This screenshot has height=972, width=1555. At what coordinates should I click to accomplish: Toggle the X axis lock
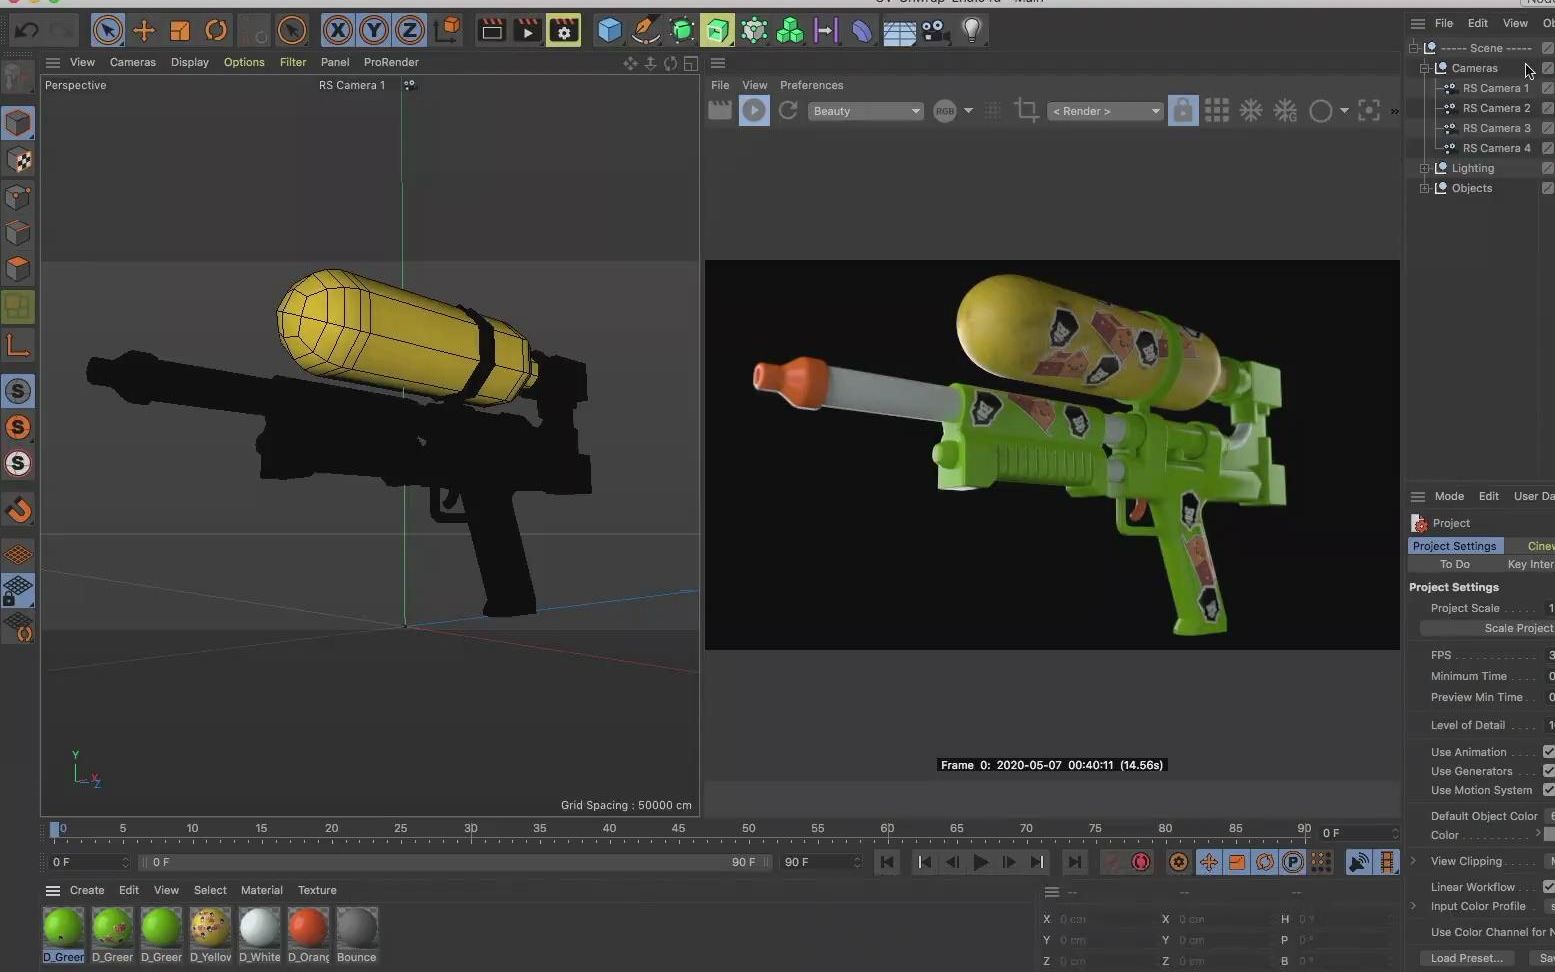pos(338,30)
